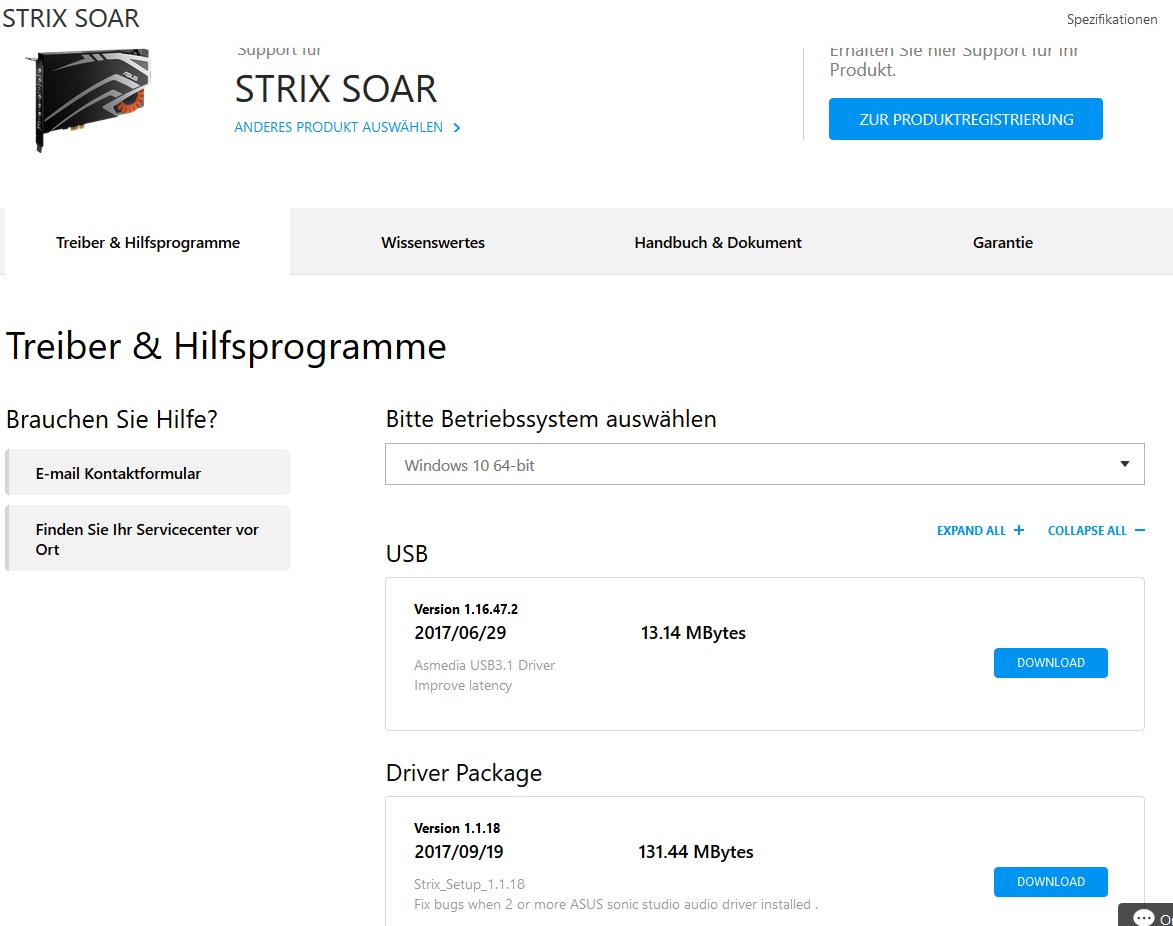Open the Treiber & Hilfsprogramme tab
The width and height of the screenshot is (1173, 926).
(x=147, y=242)
